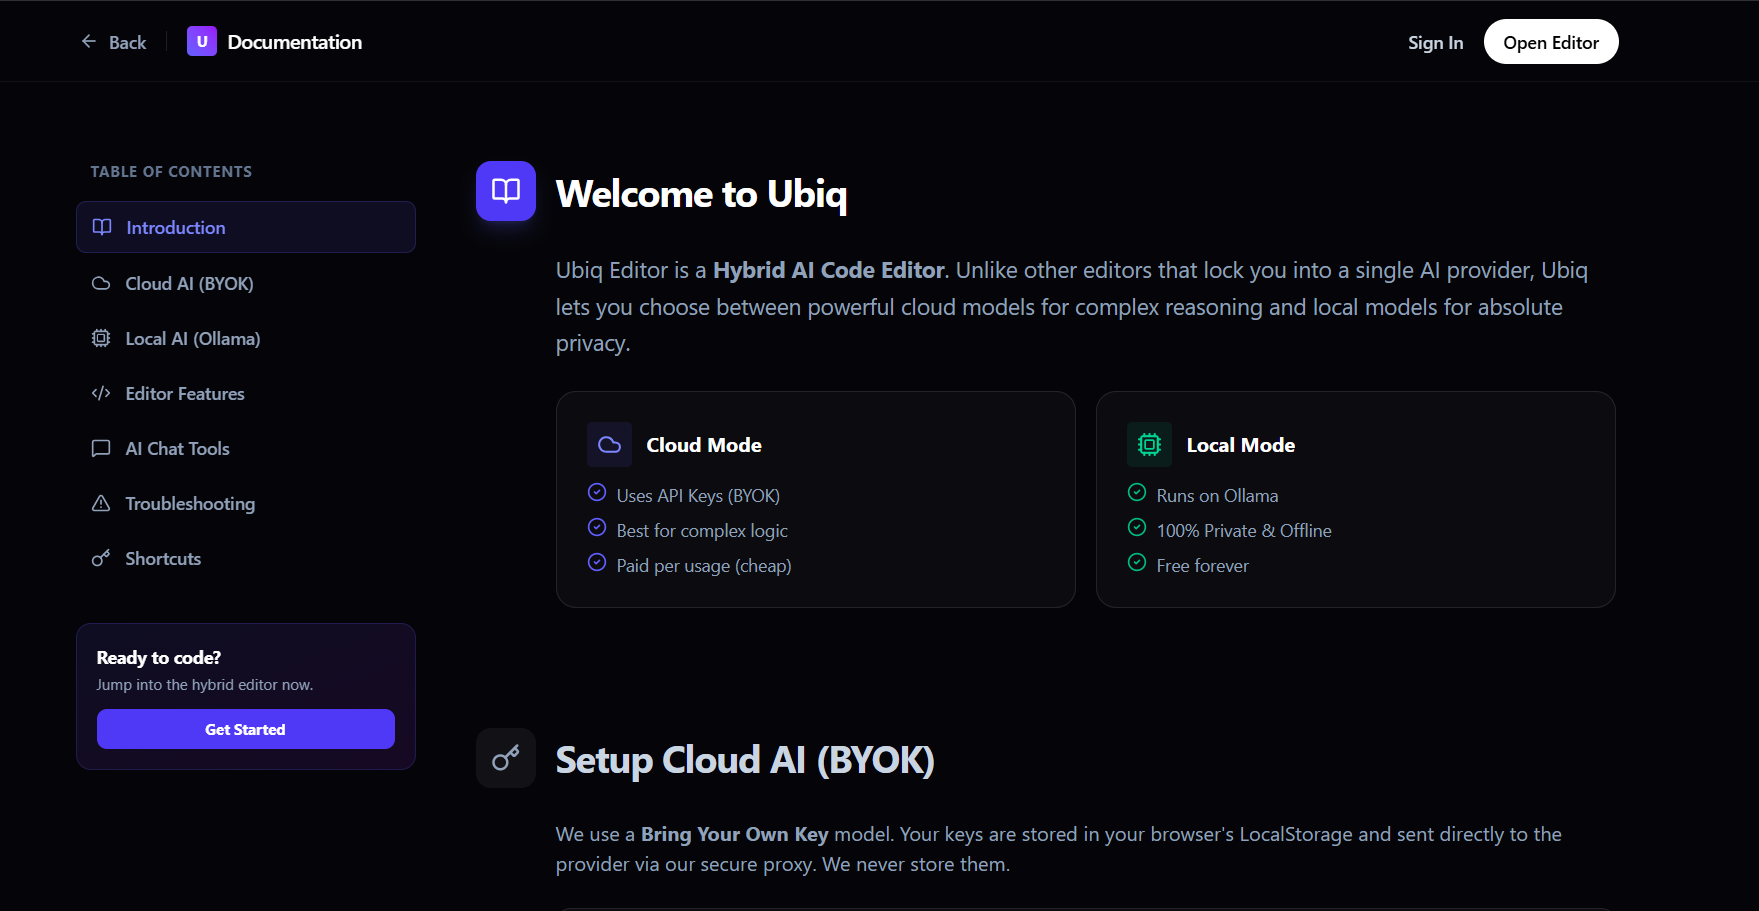Click the chat bubble icon for AI Chat Tools
Image resolution: width=1759 pixels, height=911 pixels.
click(x=101, y=448)
